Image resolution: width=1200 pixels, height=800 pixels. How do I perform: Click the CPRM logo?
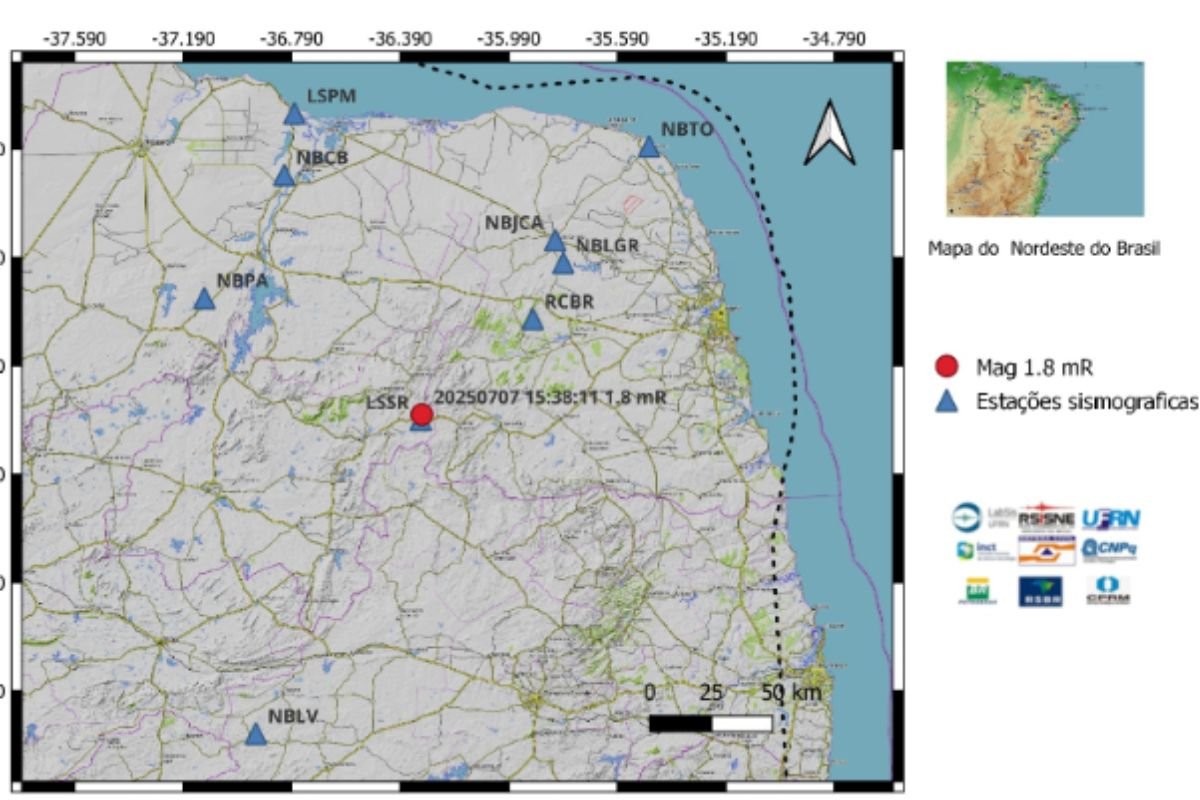click(x=1107, y=590)
